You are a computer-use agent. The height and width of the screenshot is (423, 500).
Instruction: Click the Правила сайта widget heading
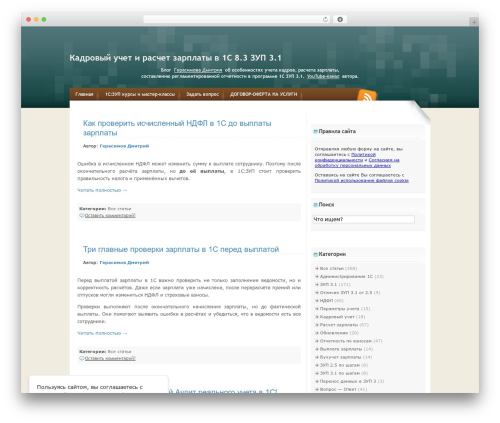point(337,131)
